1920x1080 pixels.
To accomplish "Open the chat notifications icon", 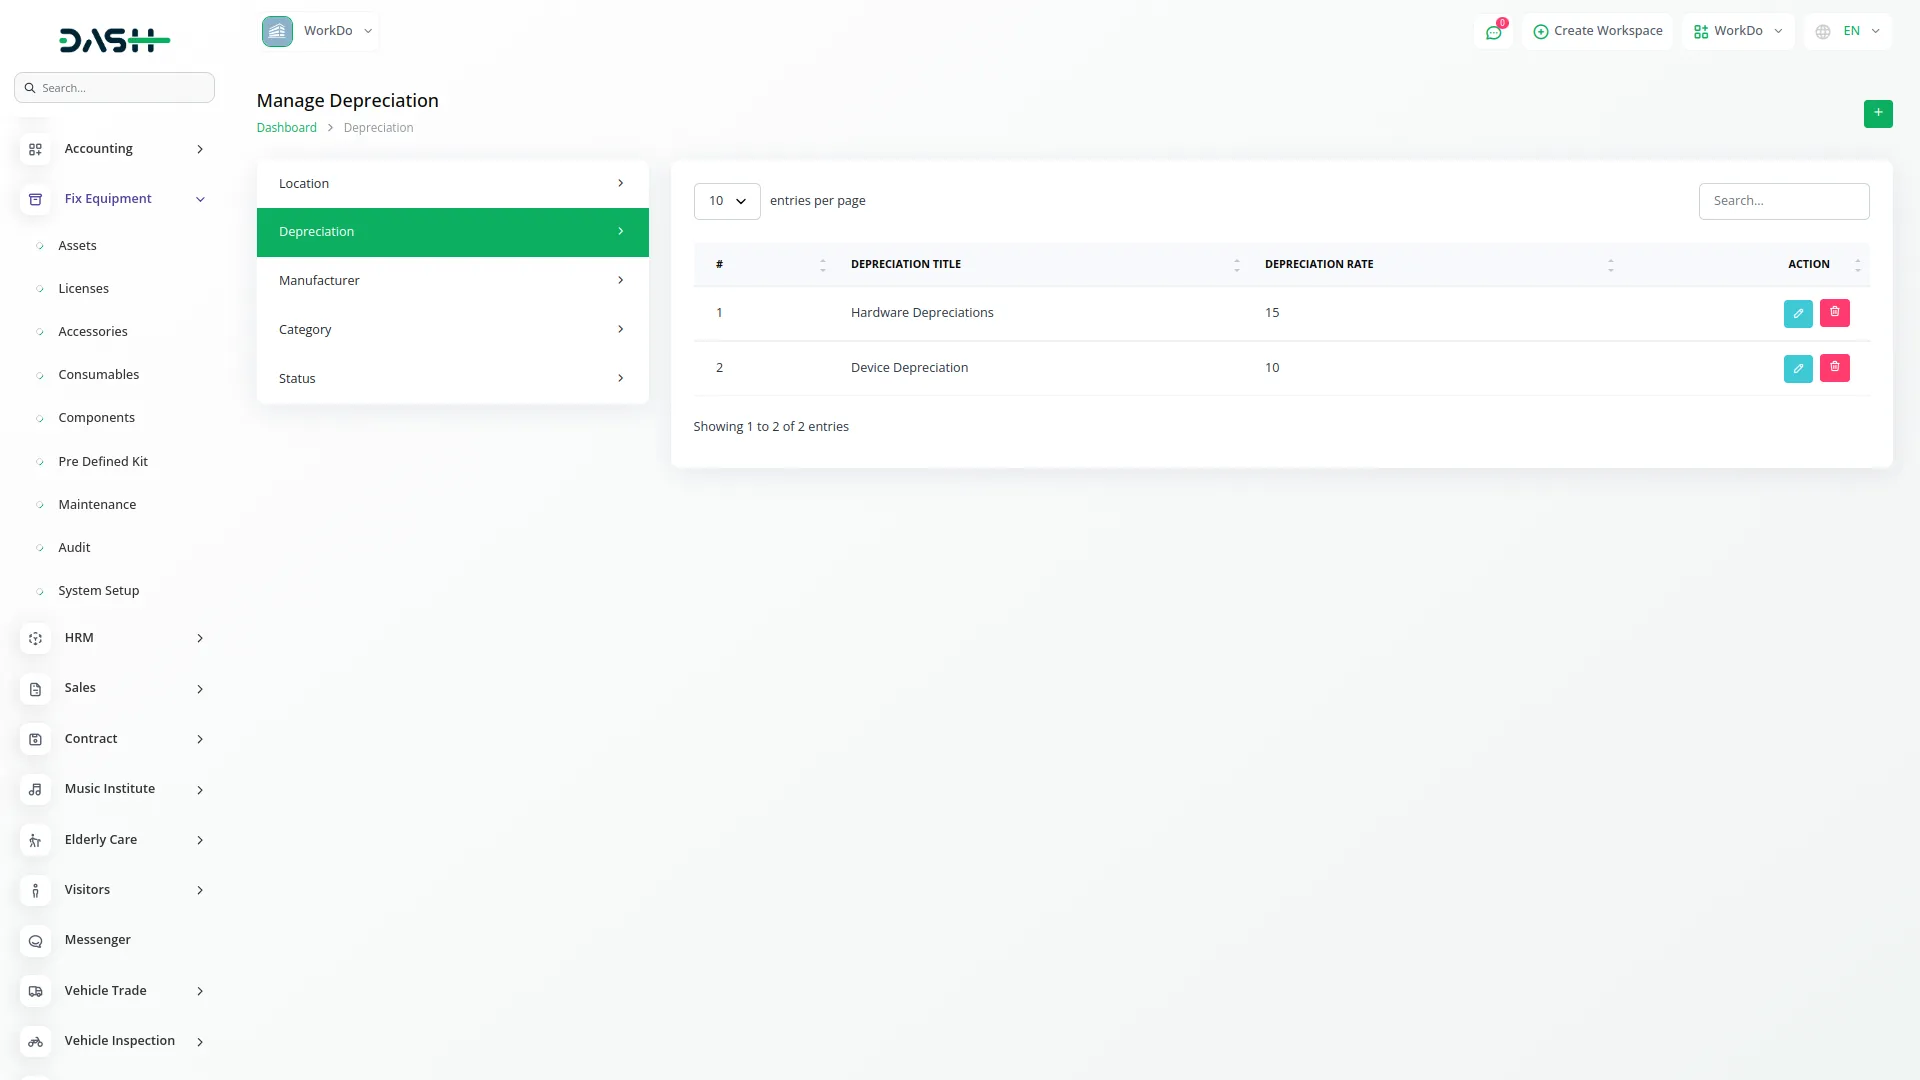I will pyautogui.click(x=1493, y=32).
